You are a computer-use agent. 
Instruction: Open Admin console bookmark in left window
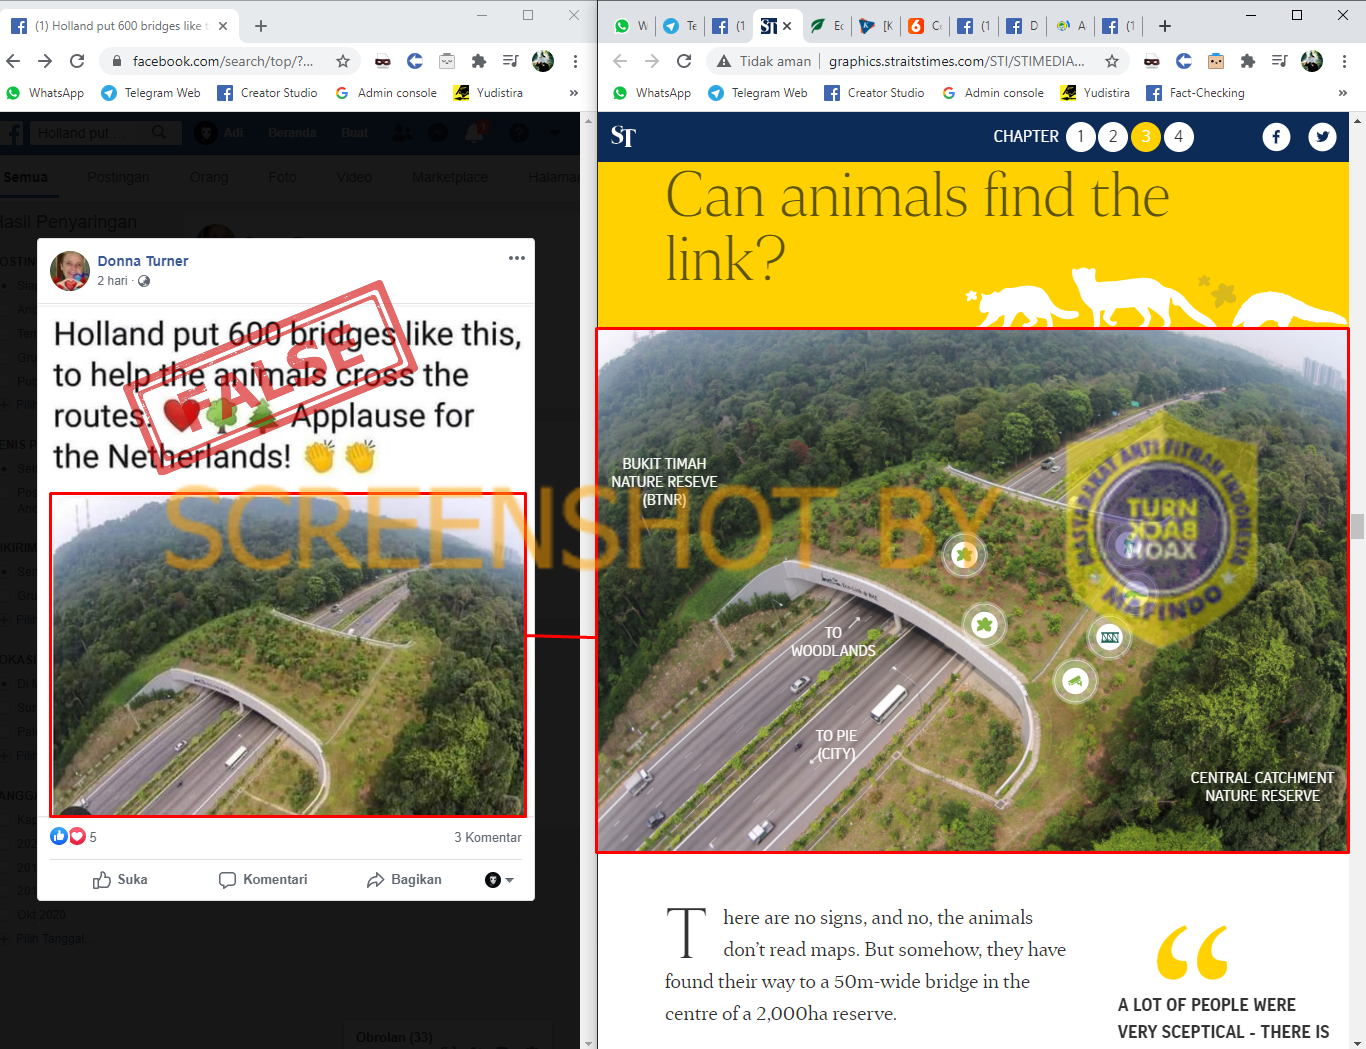click(385, 93)
